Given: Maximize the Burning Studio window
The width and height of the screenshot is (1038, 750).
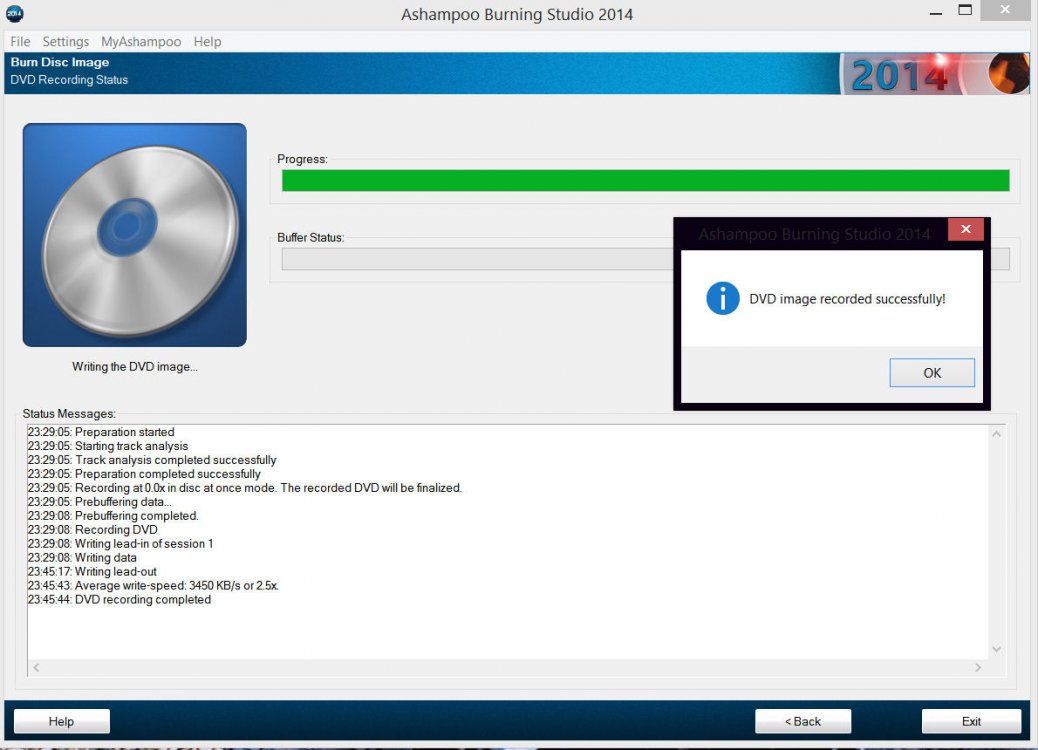Looking at the screenshot, I should (965, 12).
